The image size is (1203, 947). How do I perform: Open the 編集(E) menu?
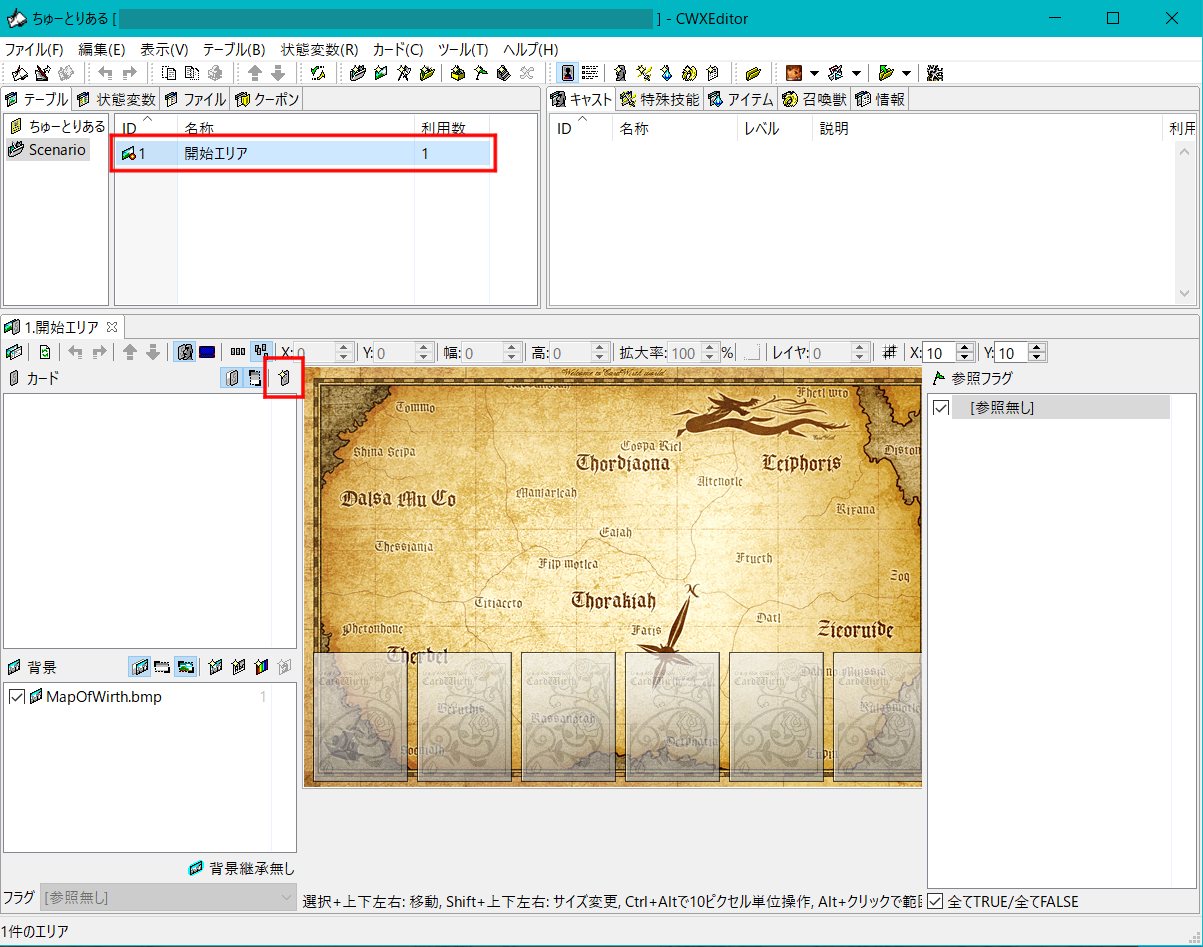pos(102,49)
